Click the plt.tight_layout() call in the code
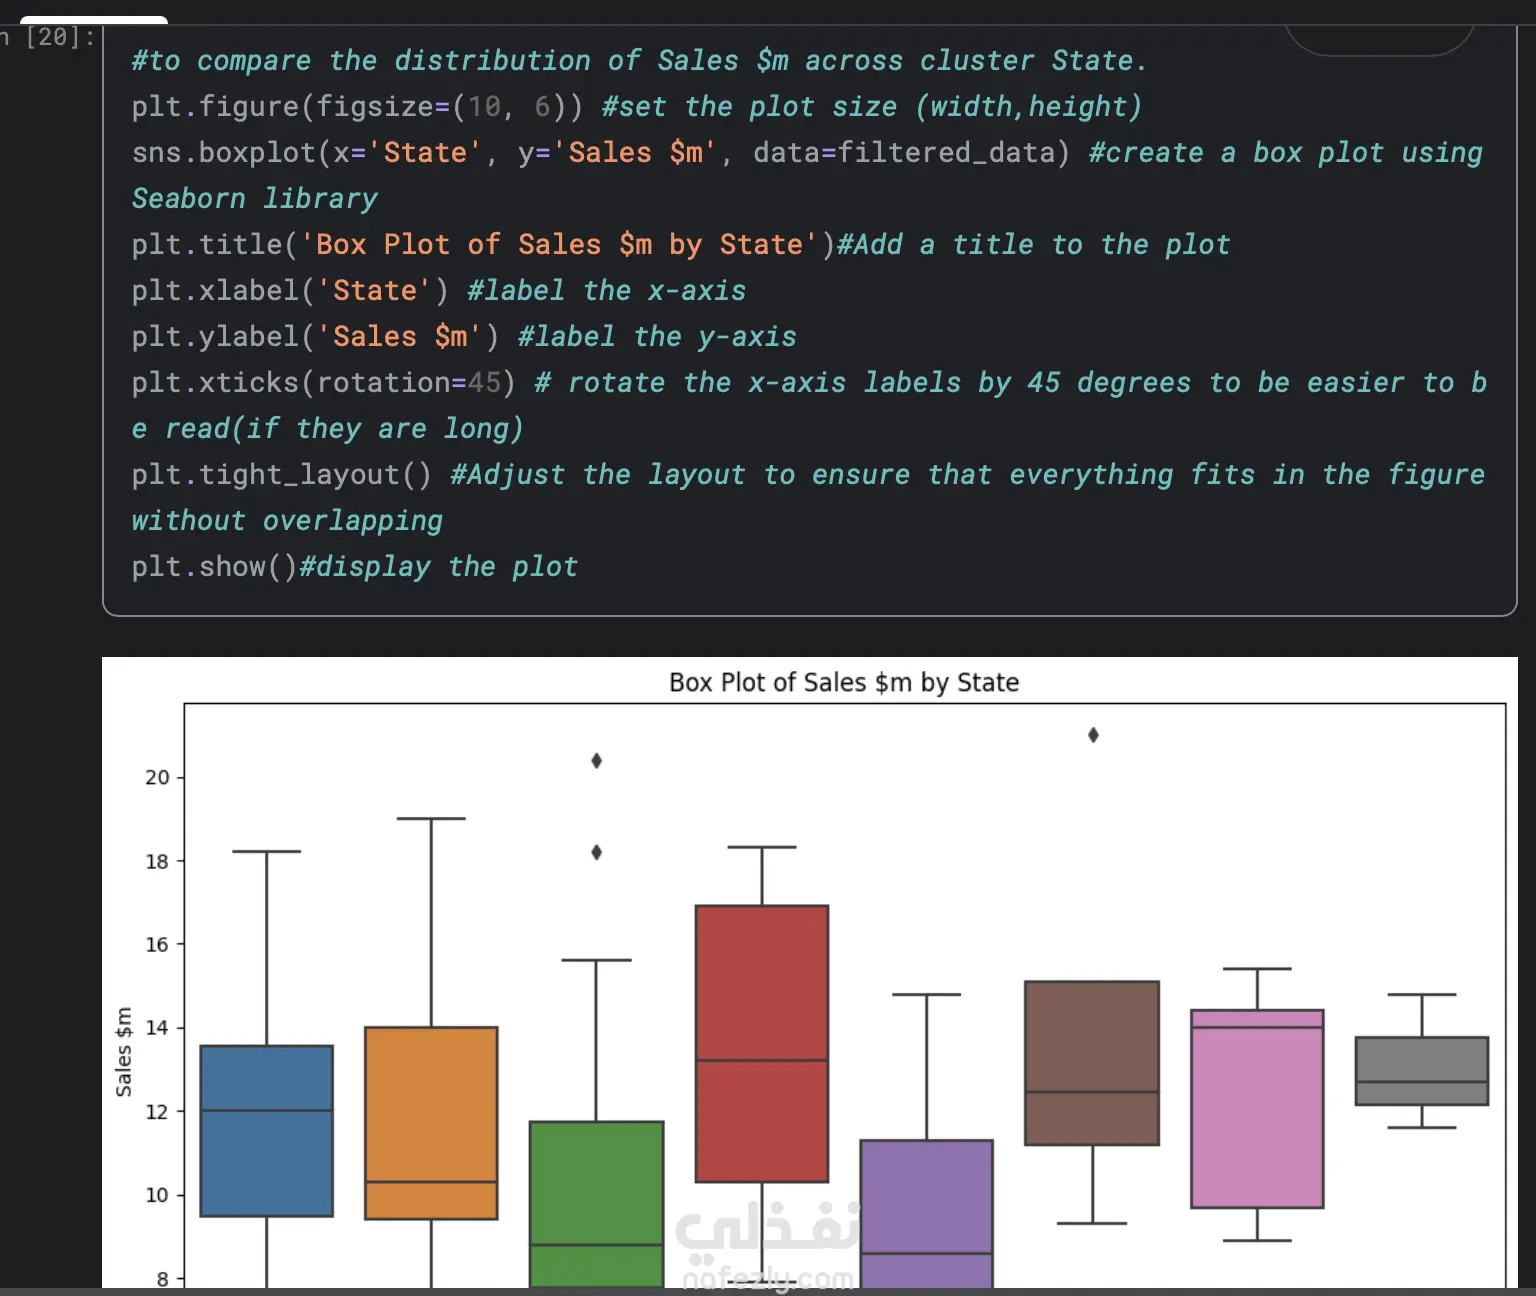This screenshot has width=1536, height=1296. (x=281, y=475)
